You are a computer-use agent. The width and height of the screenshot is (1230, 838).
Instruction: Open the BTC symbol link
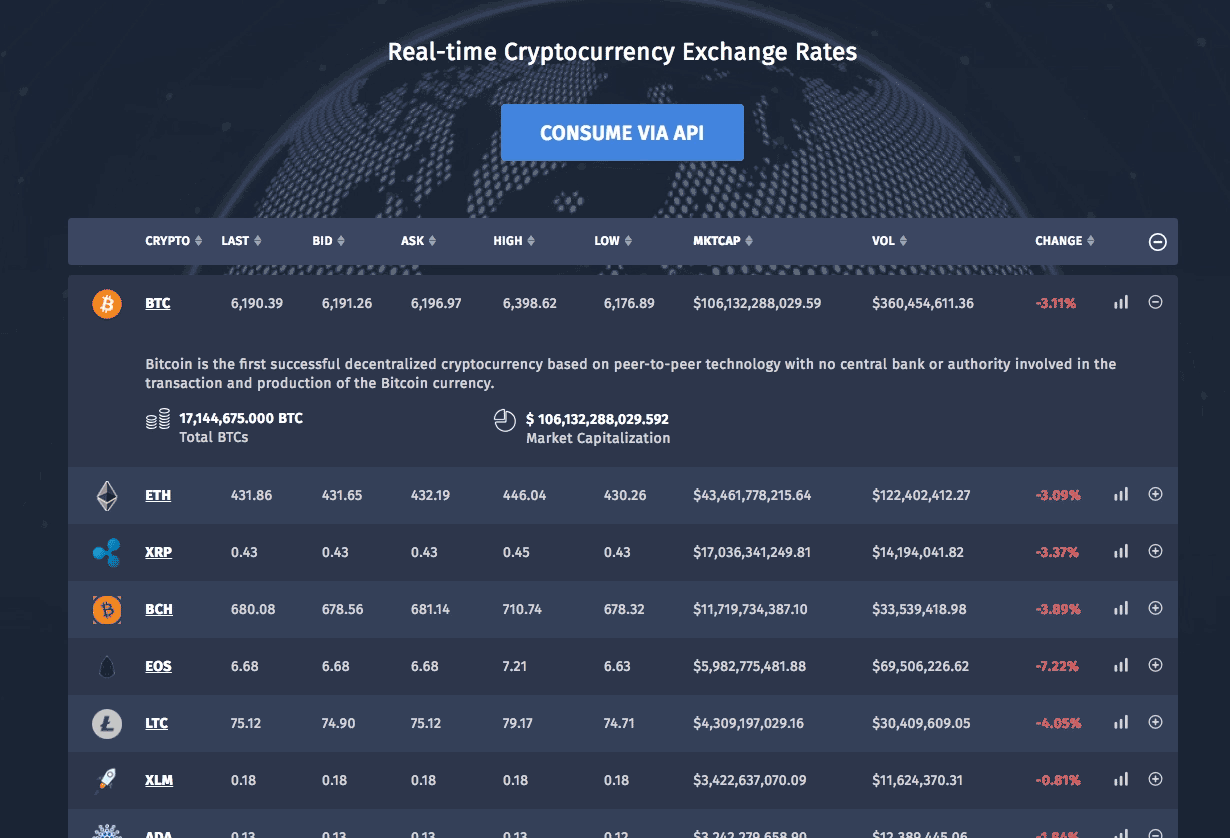158,303
